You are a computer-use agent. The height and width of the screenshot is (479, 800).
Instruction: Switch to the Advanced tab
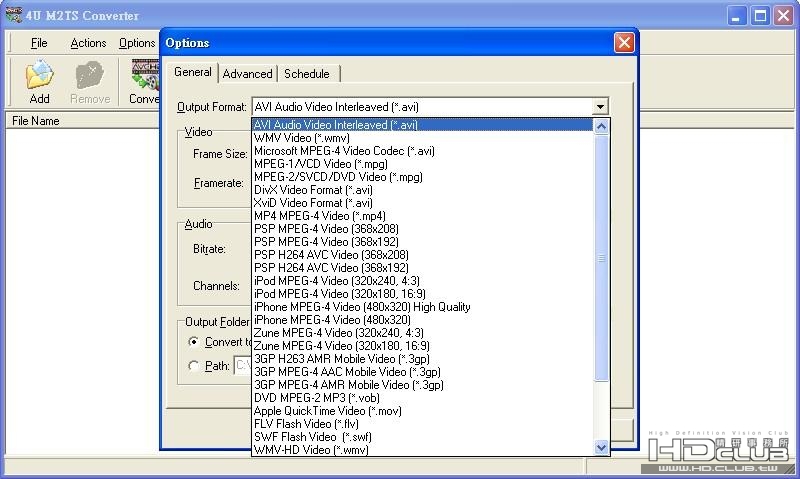(247, 74)
